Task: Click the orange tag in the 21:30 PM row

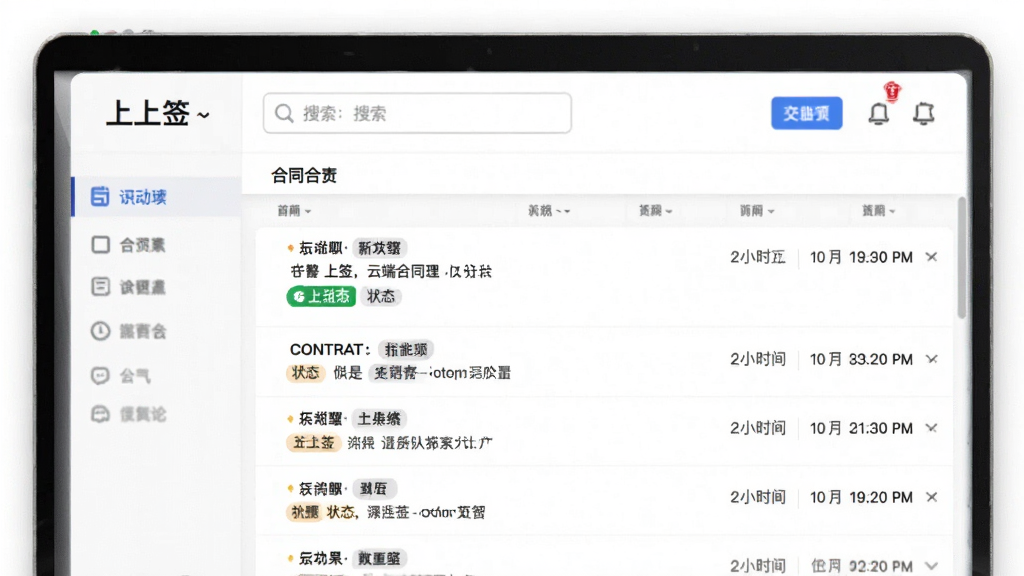Action: tap(313, 443)
